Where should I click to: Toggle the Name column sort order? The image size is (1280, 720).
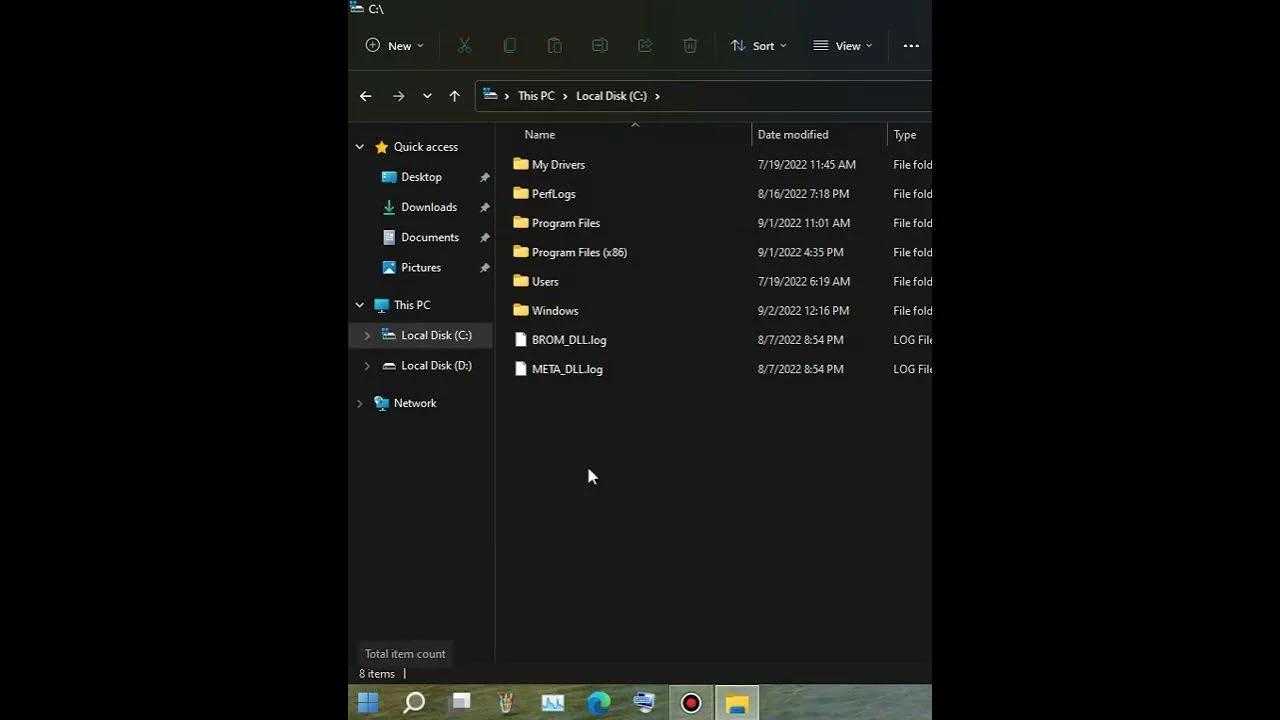pyautogui.click(x=539, y=134)
